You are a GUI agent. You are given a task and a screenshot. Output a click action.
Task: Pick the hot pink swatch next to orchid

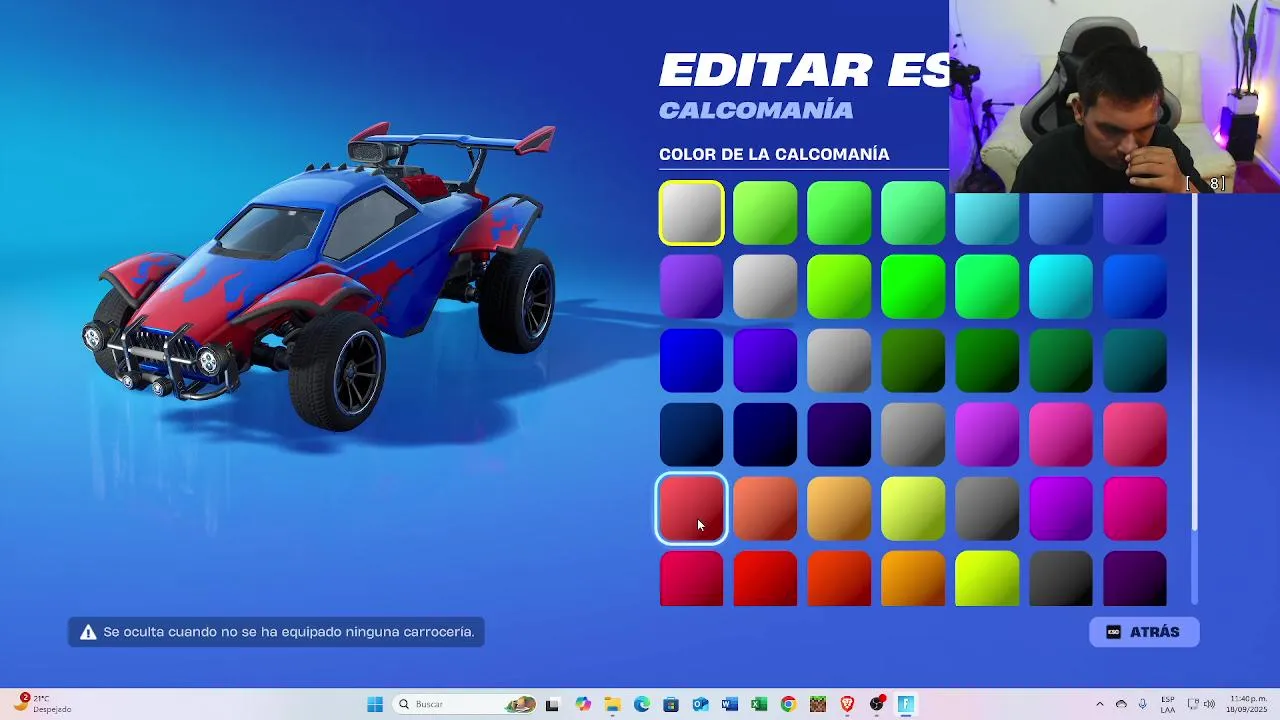(x=1061, y=435)
